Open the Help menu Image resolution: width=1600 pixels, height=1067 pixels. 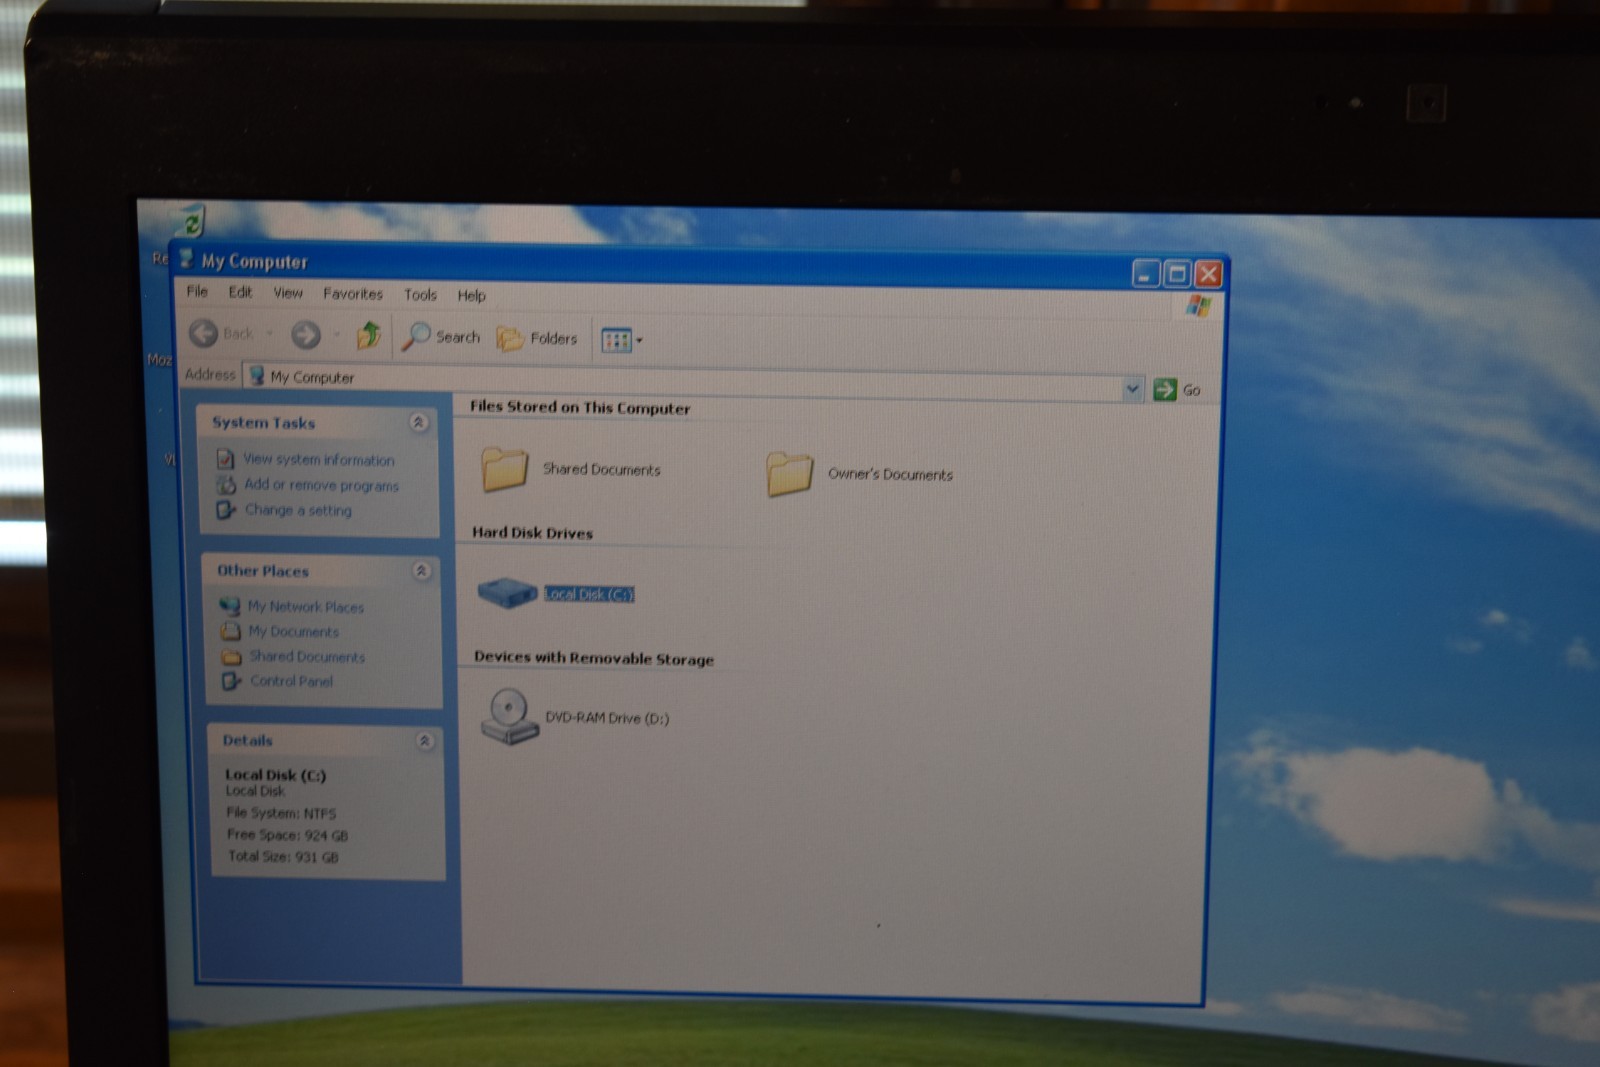coord(471,296)
